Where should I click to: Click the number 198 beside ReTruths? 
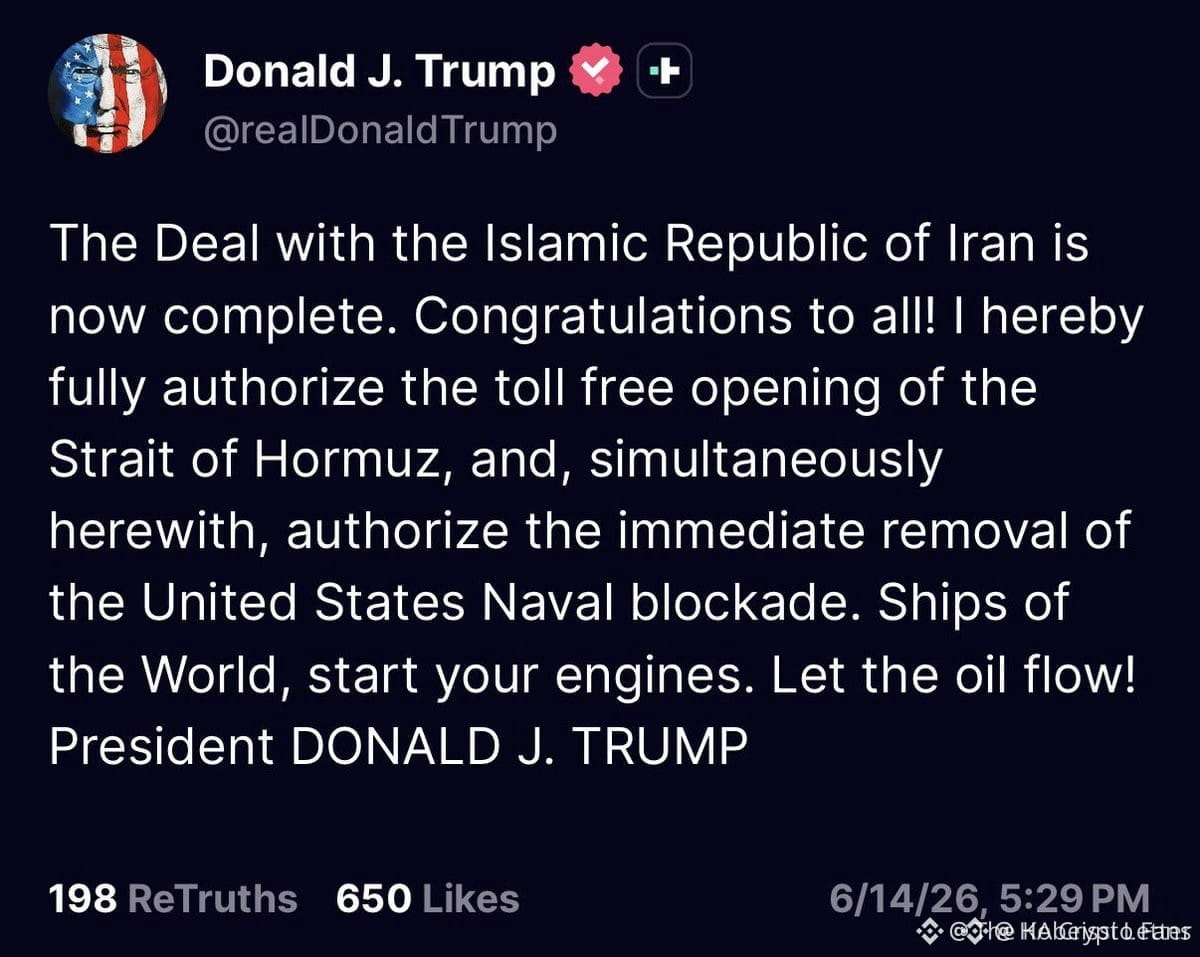click(x=83, y=898)
